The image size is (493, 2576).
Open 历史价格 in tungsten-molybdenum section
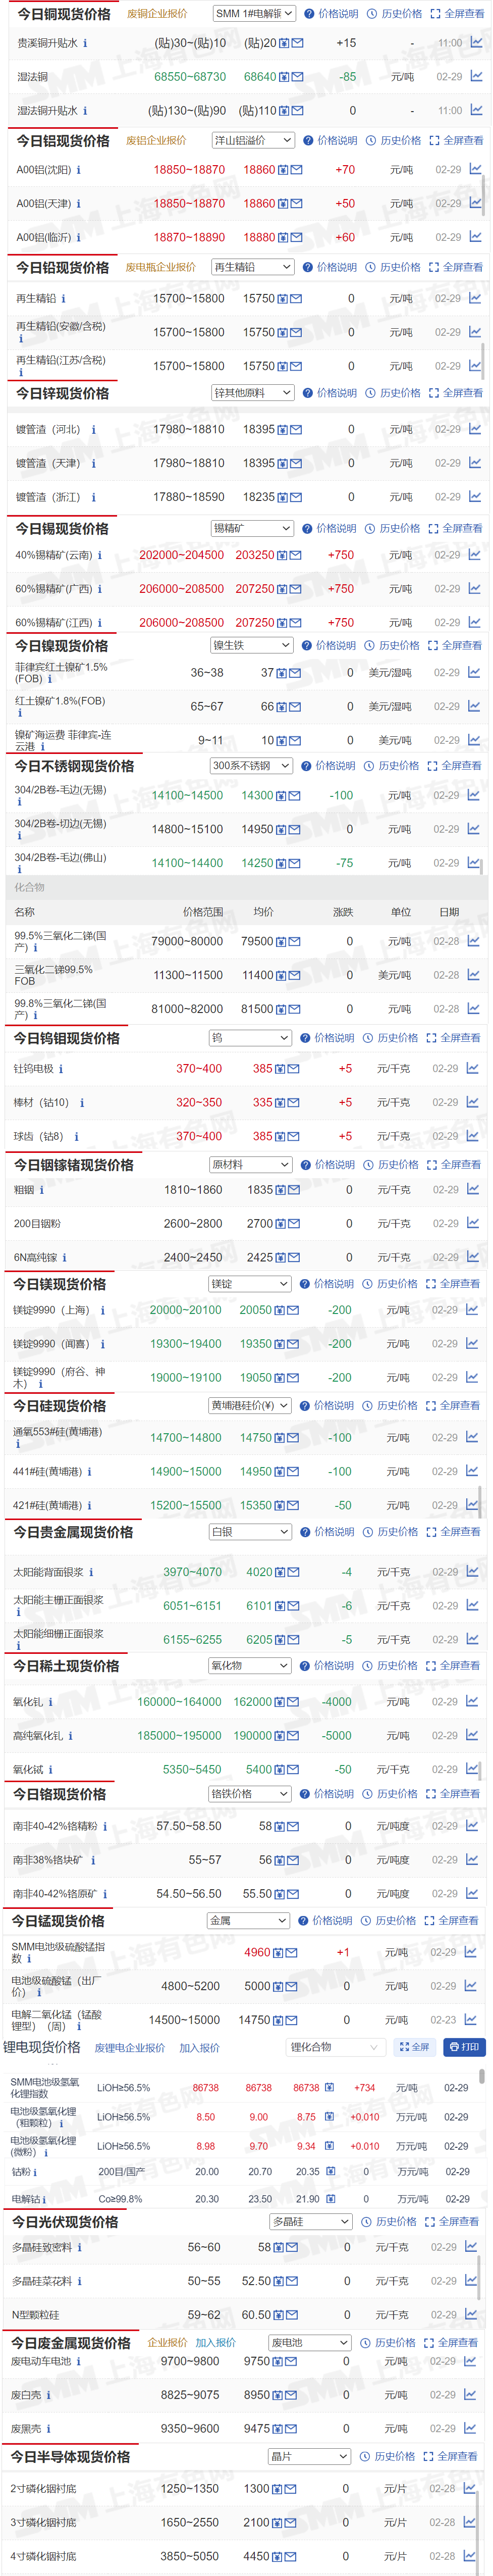click(x=391, y=1038)
